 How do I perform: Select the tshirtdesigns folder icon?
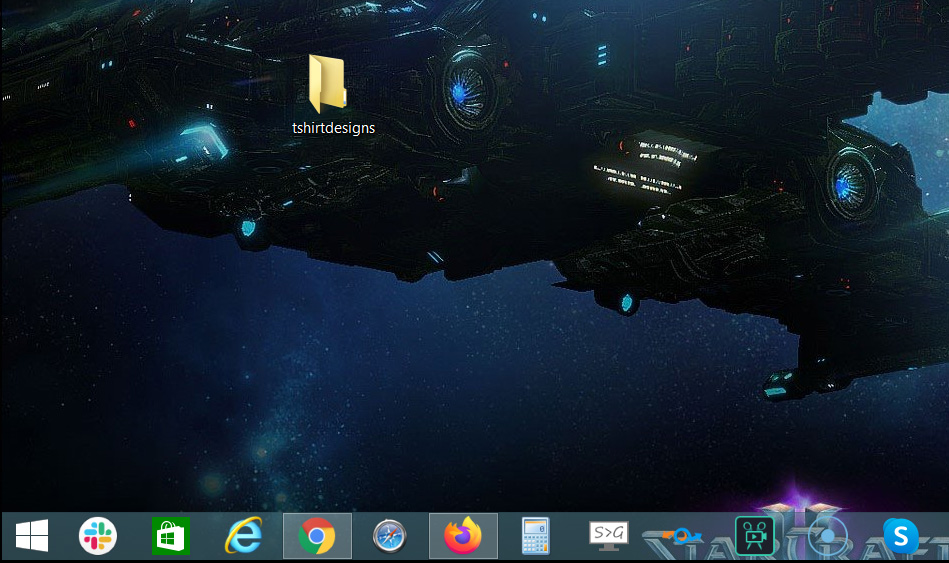[x=327, y=83]
